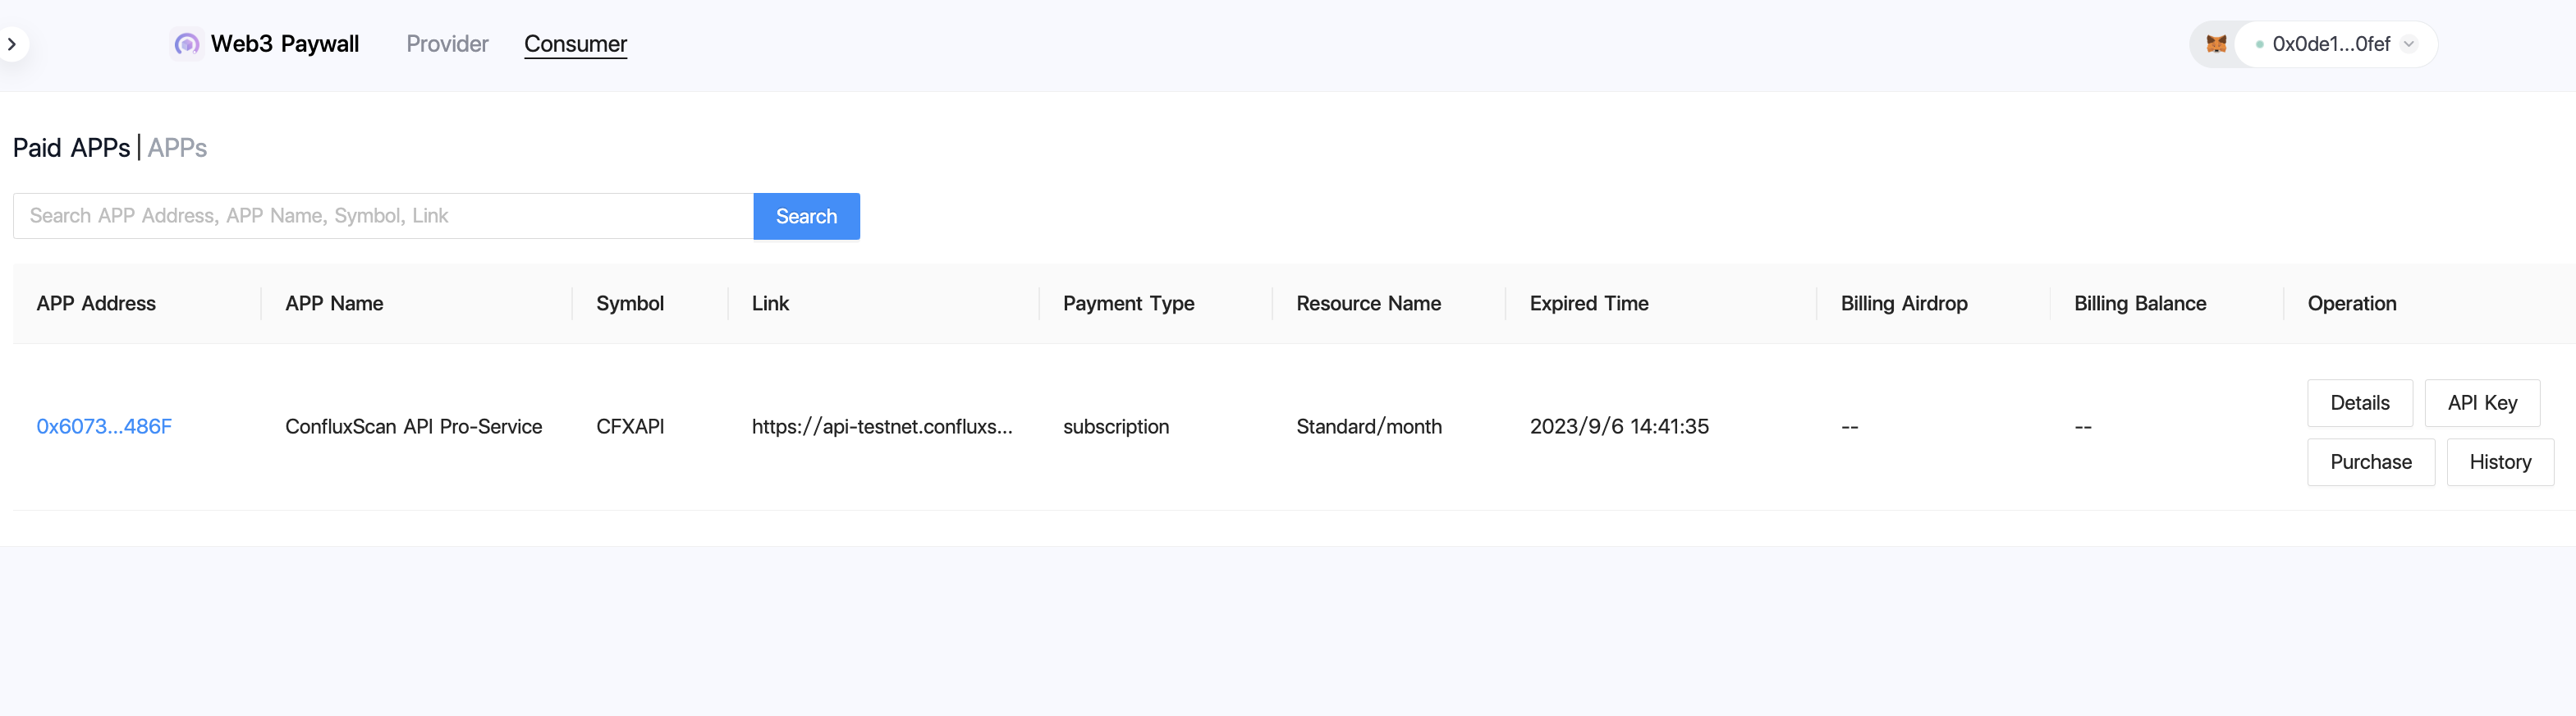
Task: Switch to the APPs section
Action: [177, 148]
